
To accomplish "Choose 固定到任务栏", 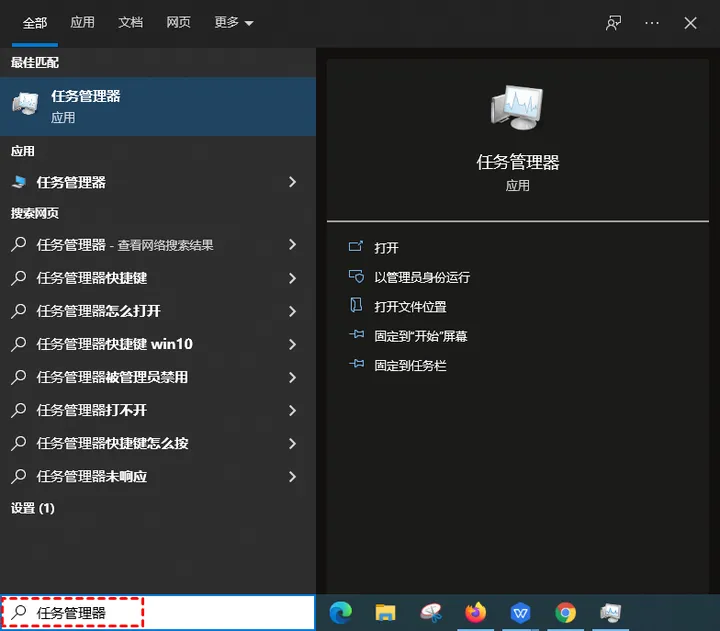I will click(x=411, y=366).
